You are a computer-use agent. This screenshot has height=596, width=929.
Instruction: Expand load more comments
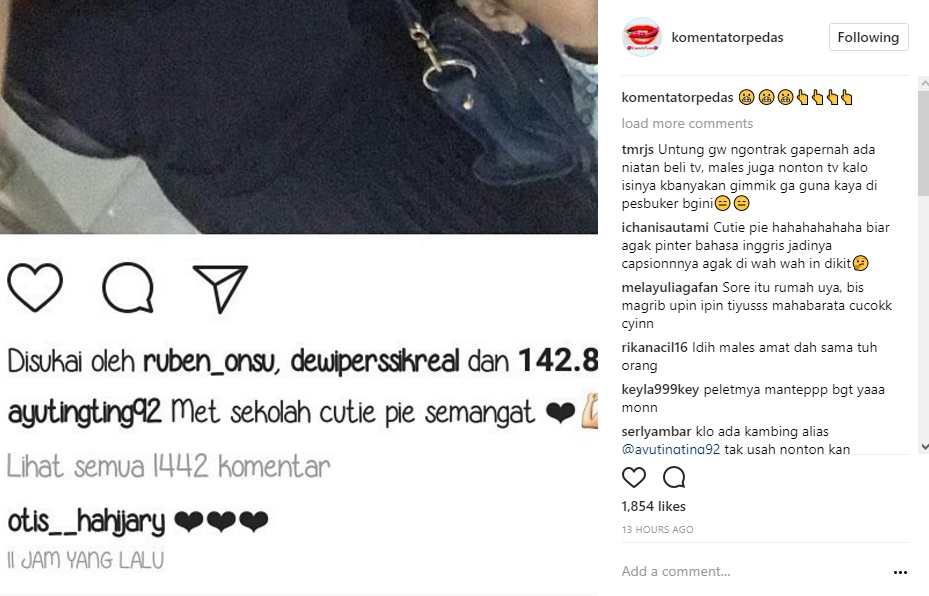coord(687,123)
